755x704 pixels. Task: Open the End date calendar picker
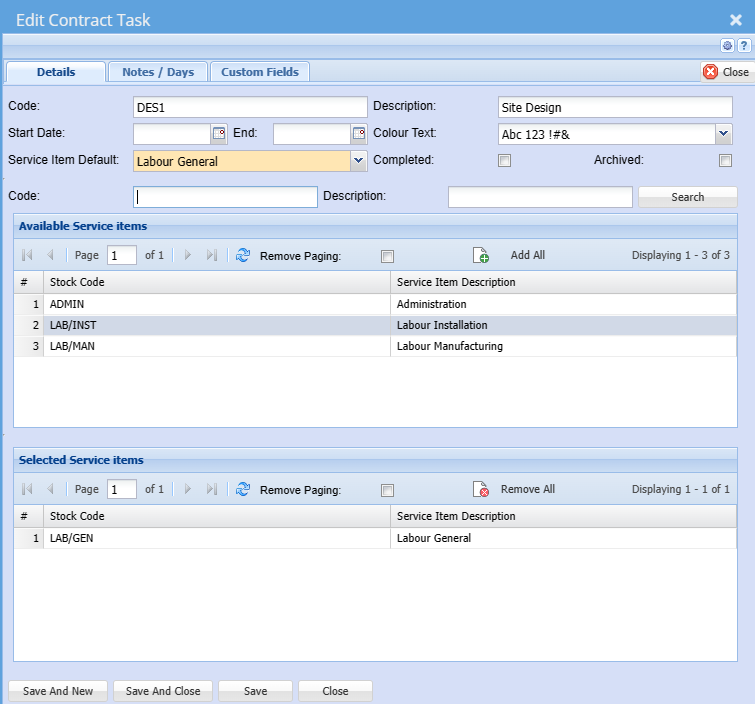pos(359,134)
